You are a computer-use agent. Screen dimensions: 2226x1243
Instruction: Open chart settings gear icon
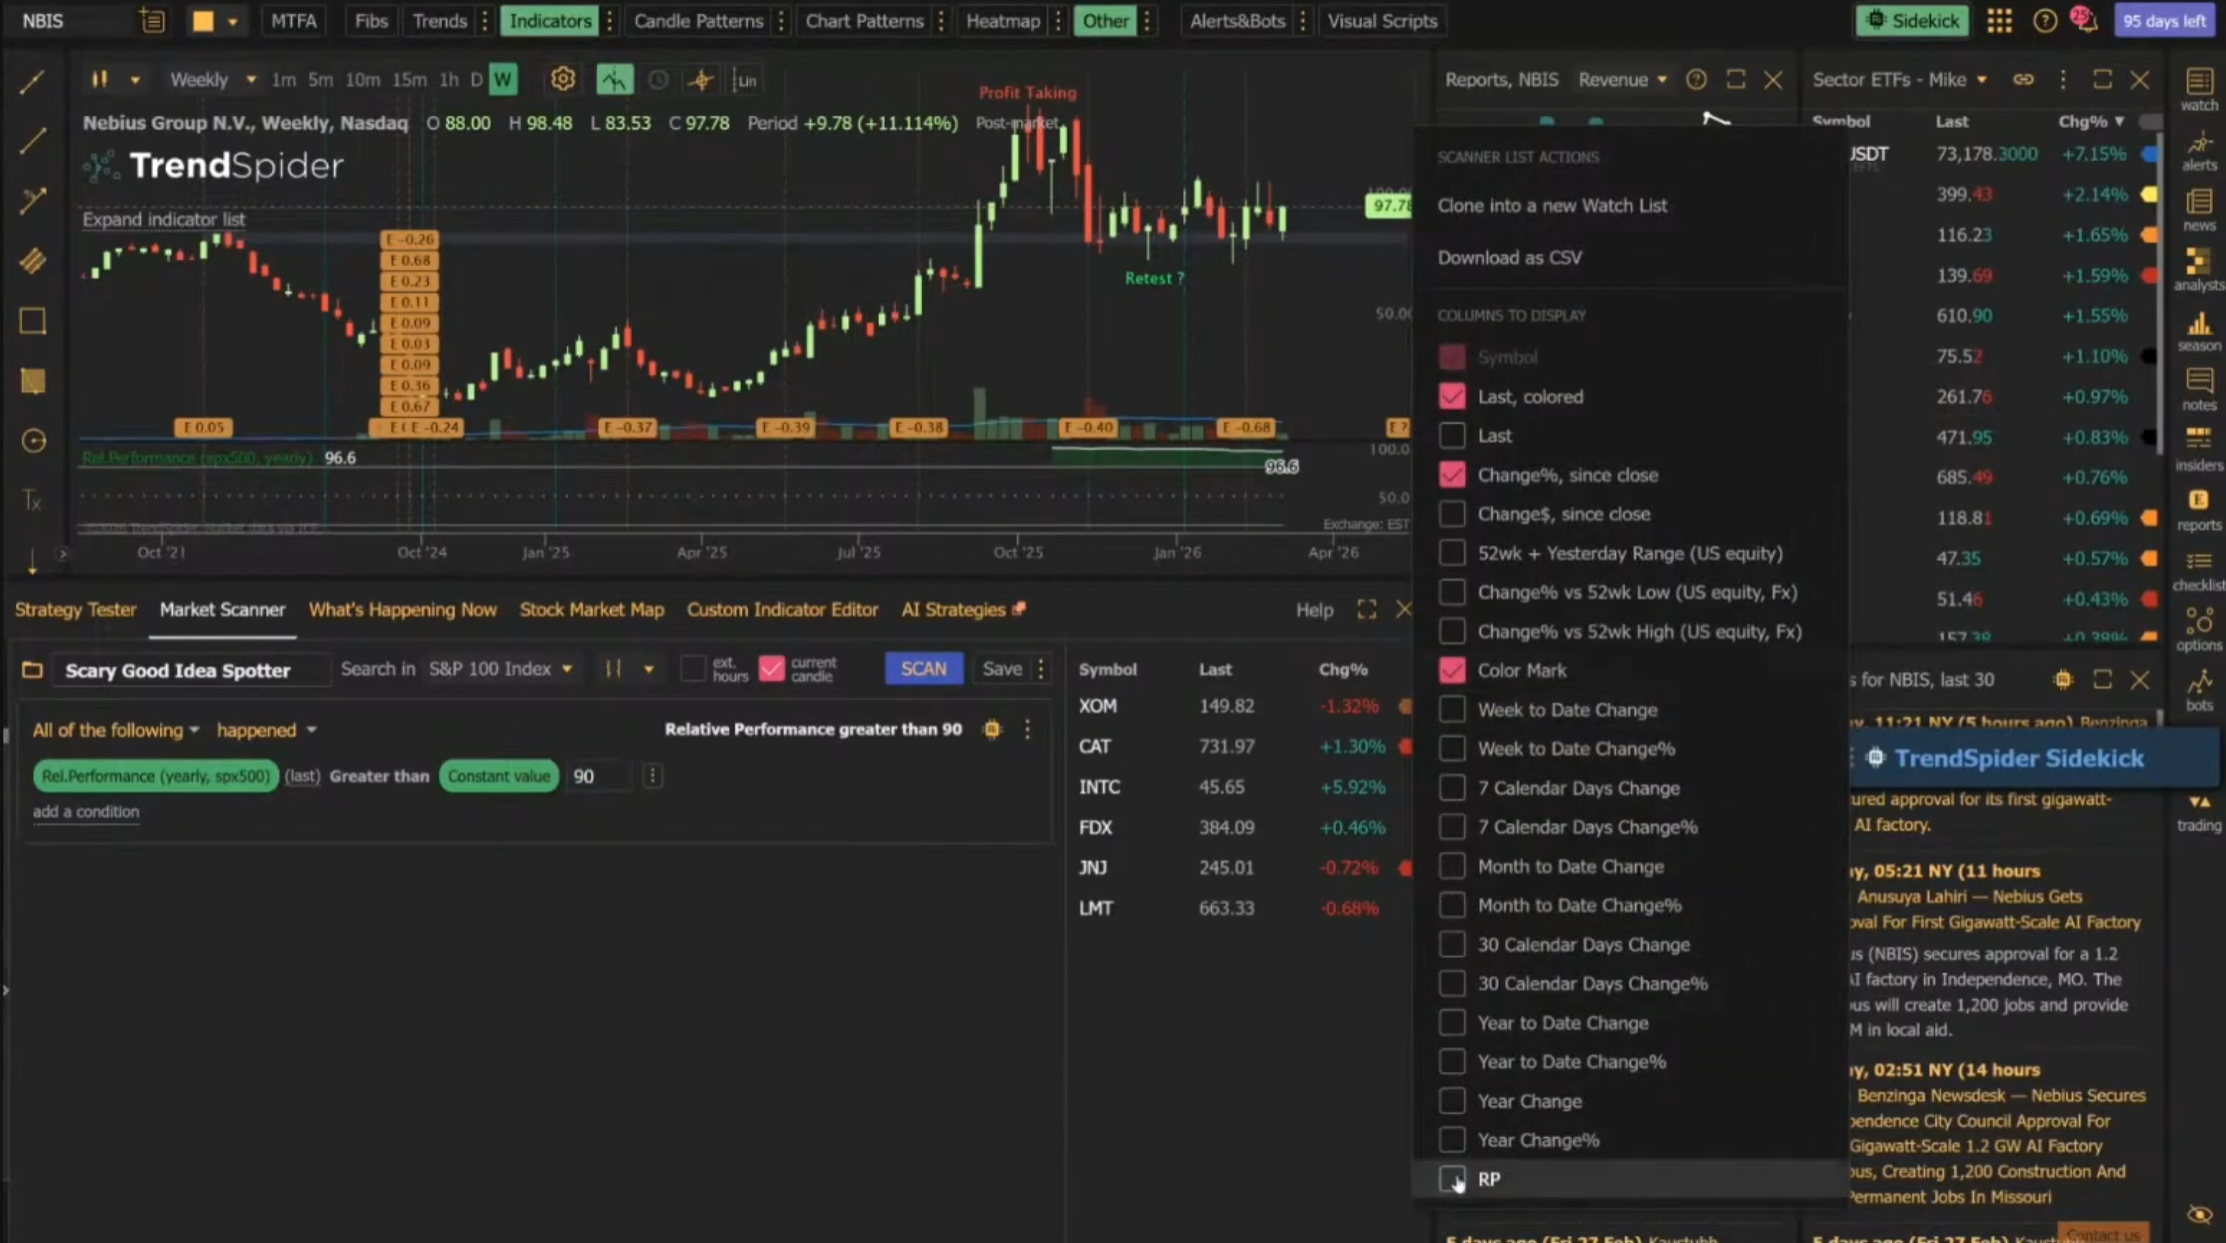point(562,79)
